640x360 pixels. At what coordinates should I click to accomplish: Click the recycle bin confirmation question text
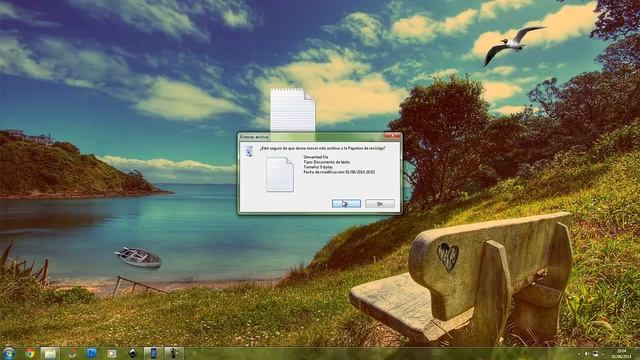[x=323, y=148]
